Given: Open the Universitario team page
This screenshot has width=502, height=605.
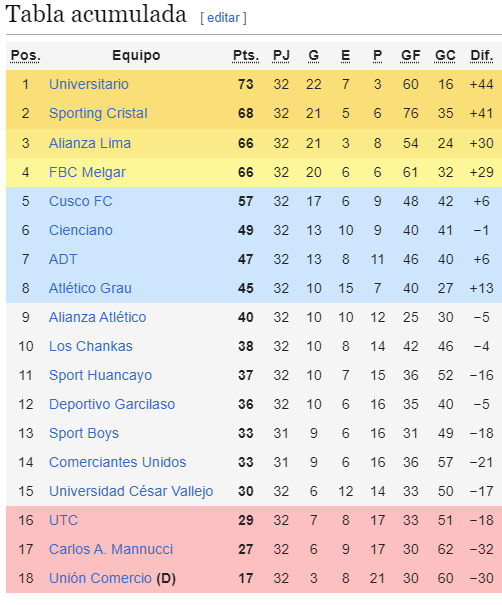Looking at the screenshot, I should tap(89, 84).
